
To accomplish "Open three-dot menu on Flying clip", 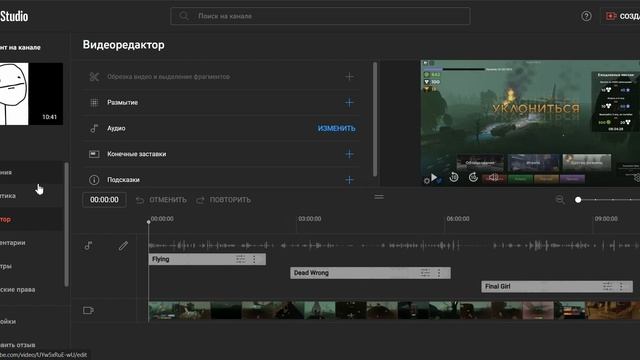I will [254, 259].
